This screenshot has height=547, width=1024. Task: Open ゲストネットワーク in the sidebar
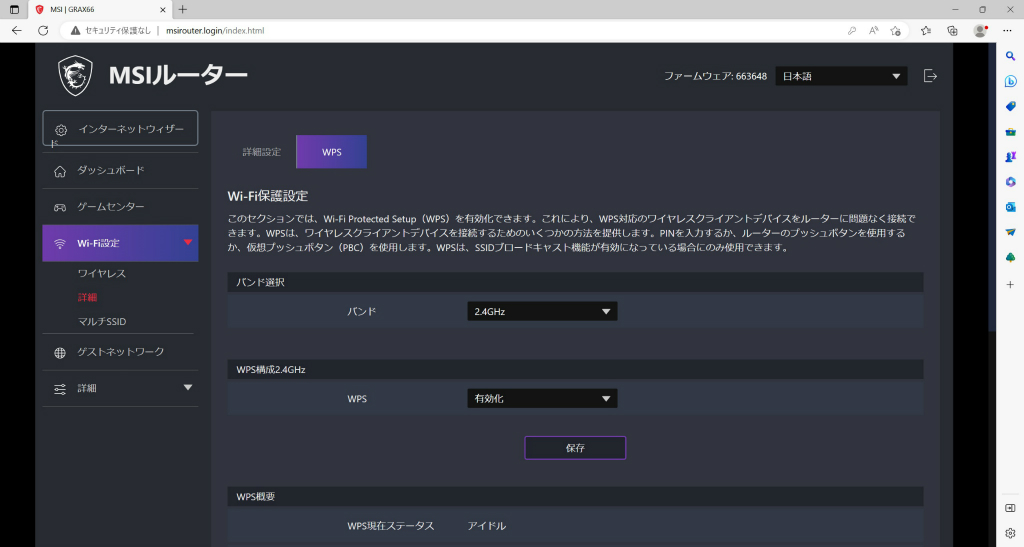point(120,352)
